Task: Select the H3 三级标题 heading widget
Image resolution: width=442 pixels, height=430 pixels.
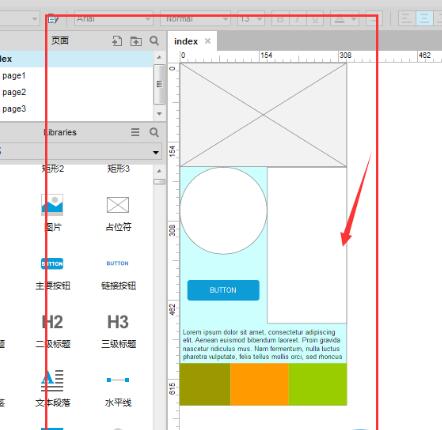Action: (118, 331)
